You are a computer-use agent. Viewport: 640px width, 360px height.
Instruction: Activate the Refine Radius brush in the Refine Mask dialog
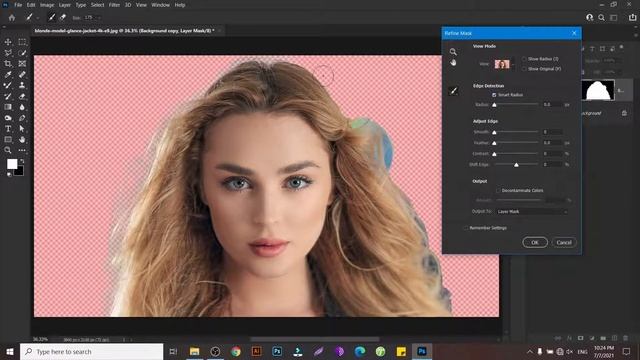pyautogui.click(x=453, y=91)
